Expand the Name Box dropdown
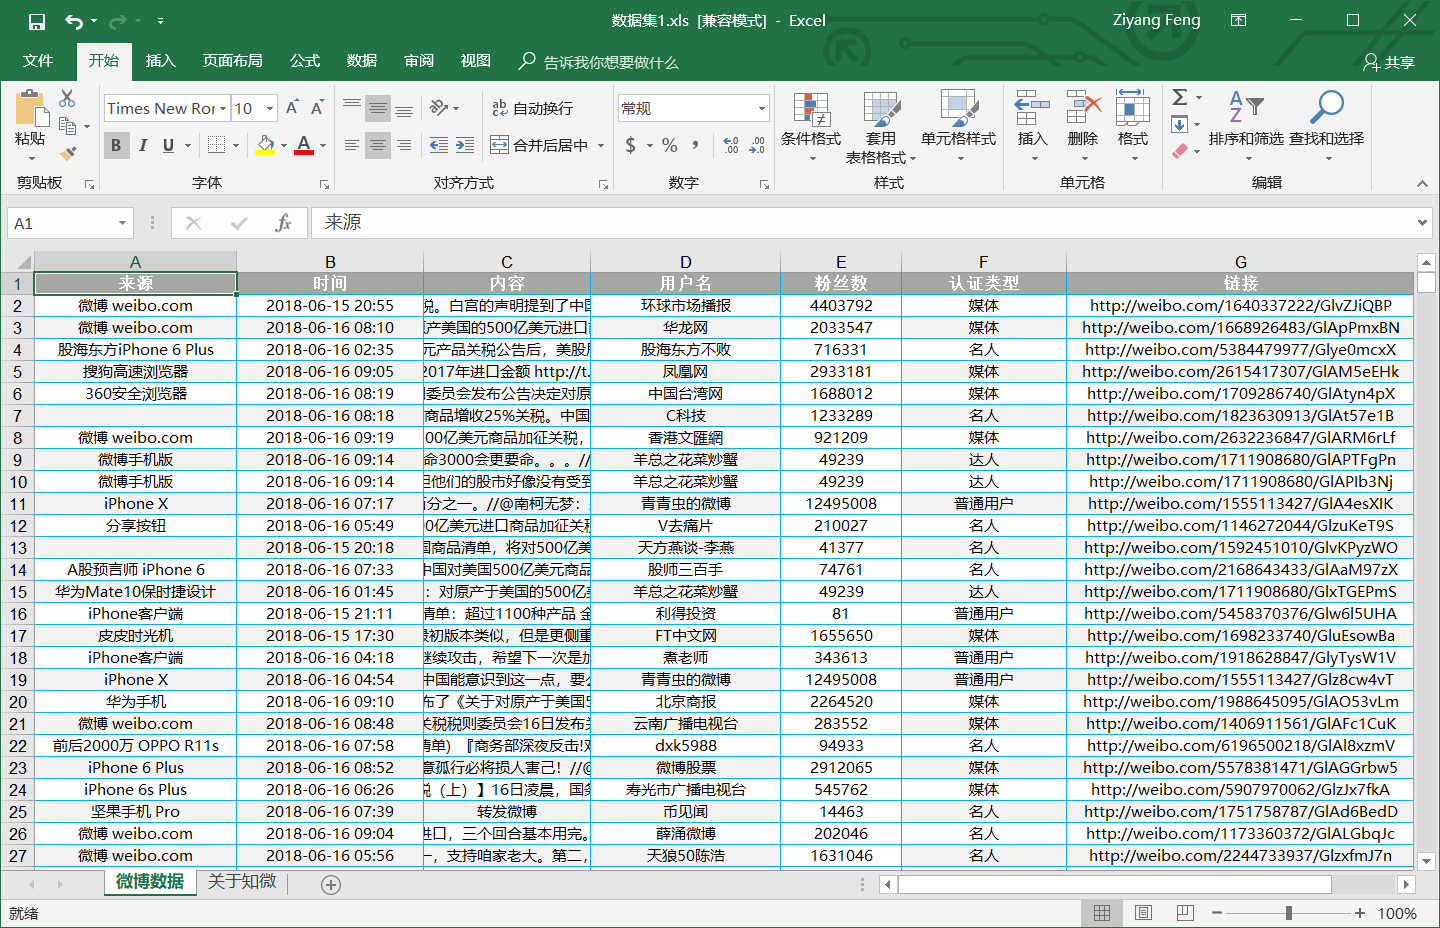The width and height of the screenshot is (1440, 928). pos(122,223)
